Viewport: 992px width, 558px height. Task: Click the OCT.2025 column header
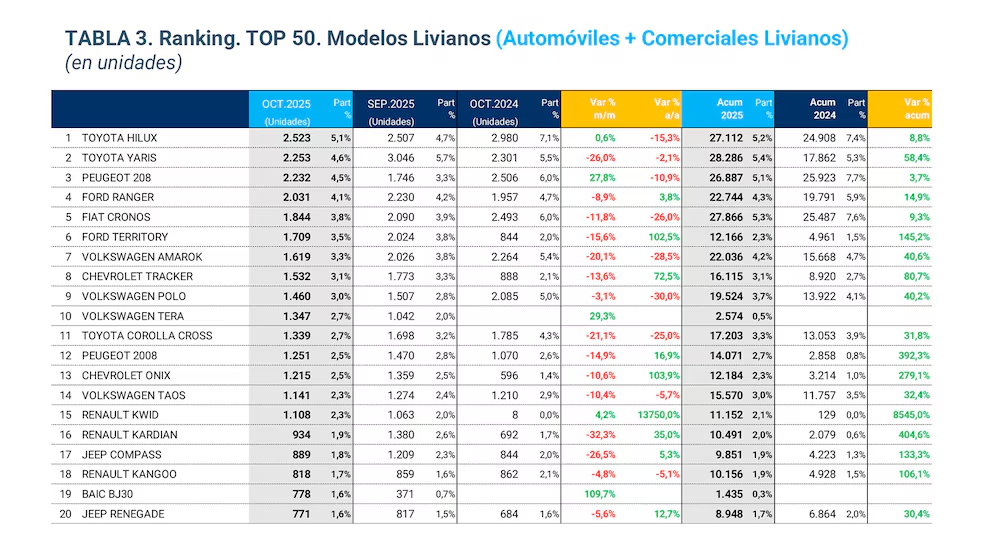click(x=287, y=110)
